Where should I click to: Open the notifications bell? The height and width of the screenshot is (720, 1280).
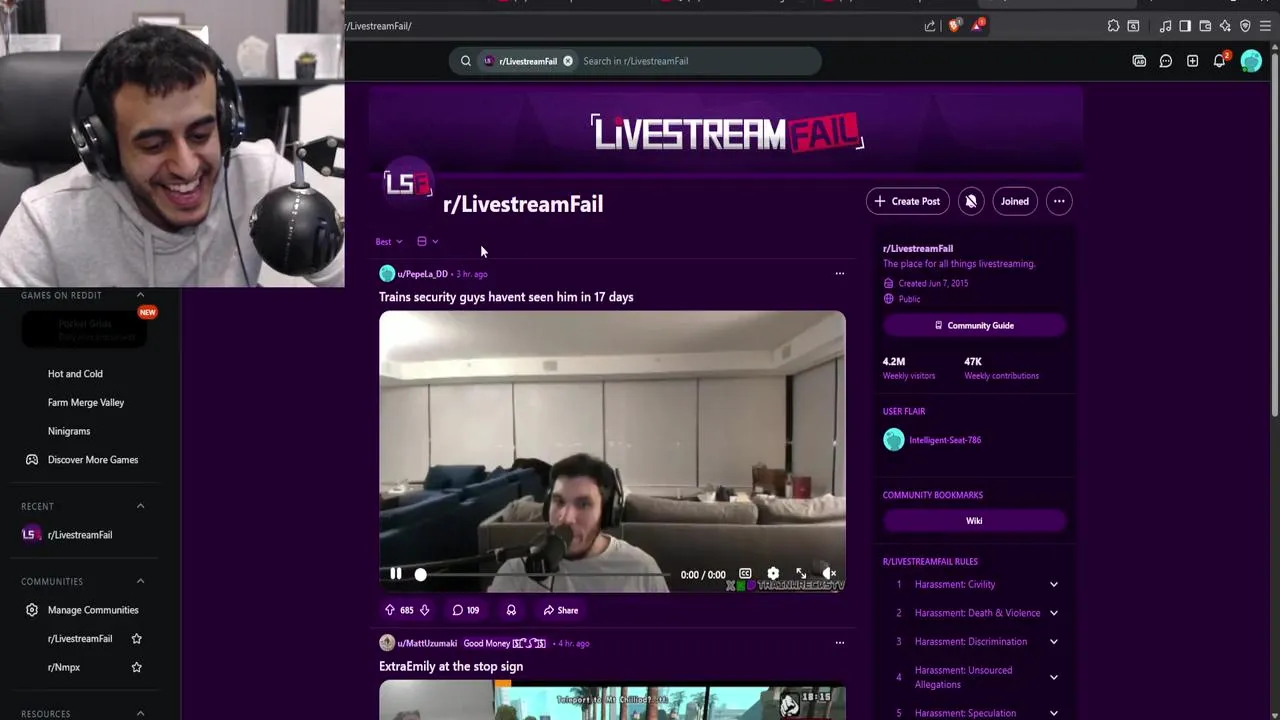(x=1219, y=61)
